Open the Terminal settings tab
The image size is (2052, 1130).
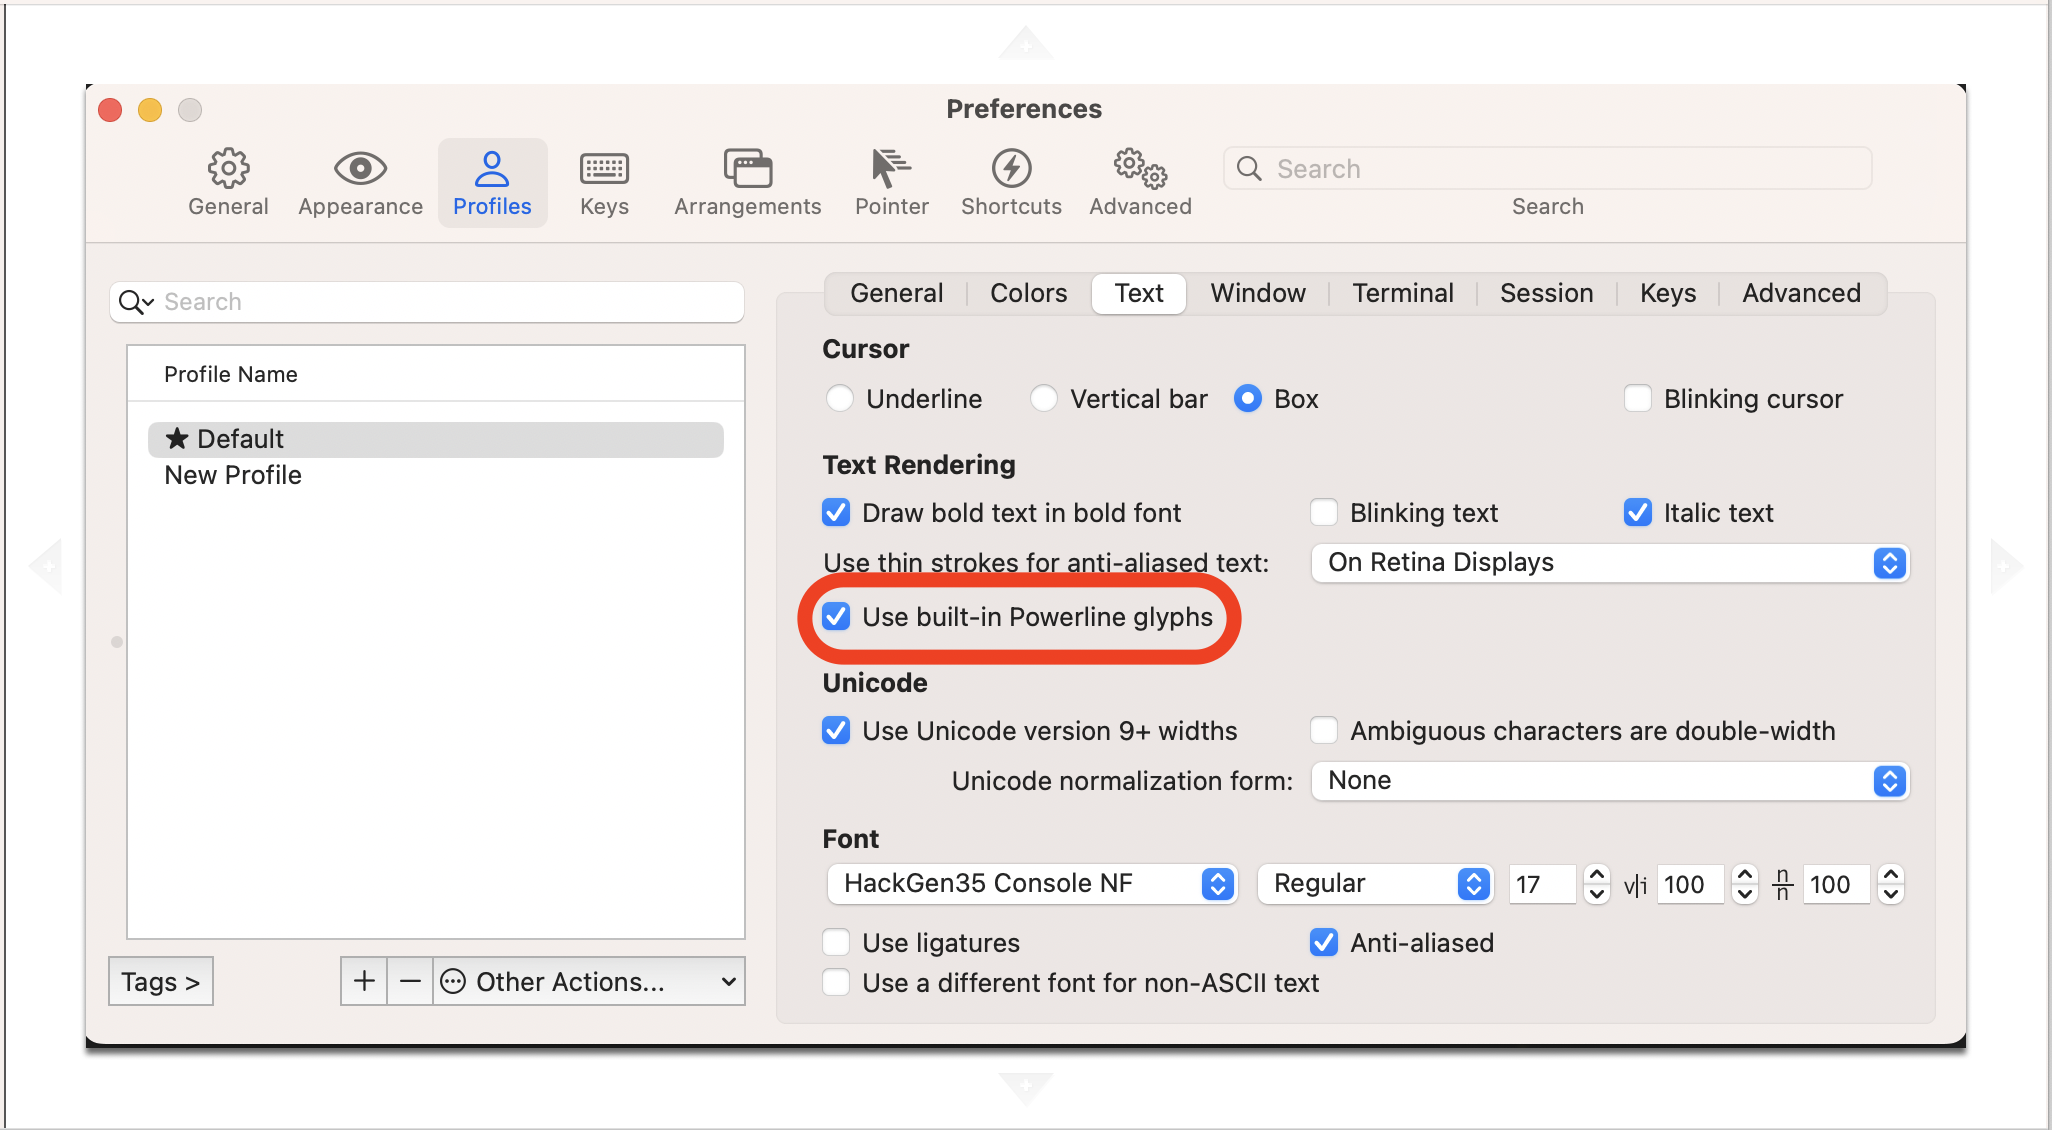point(1403,293)
